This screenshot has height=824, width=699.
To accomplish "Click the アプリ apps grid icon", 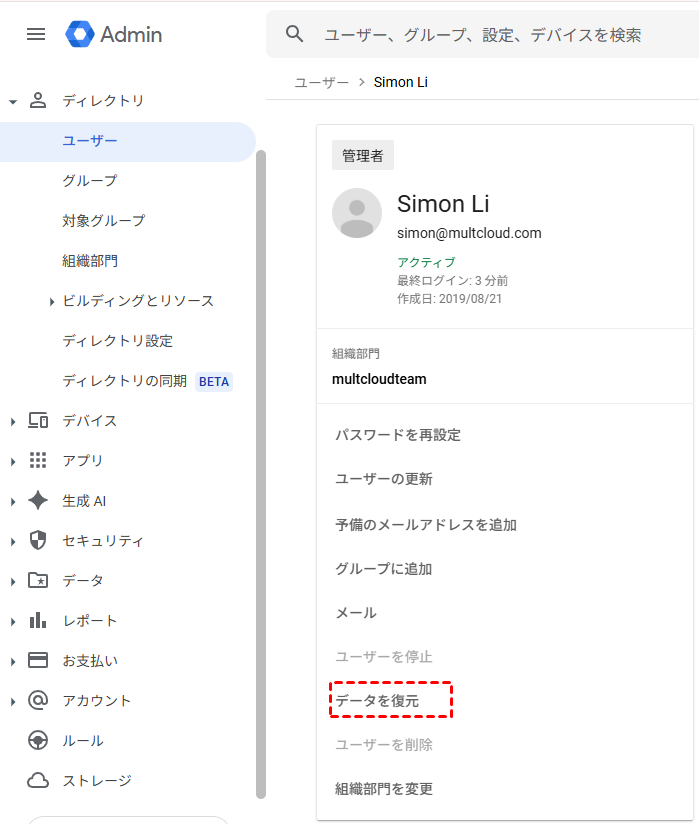I will tap(38, 461).
